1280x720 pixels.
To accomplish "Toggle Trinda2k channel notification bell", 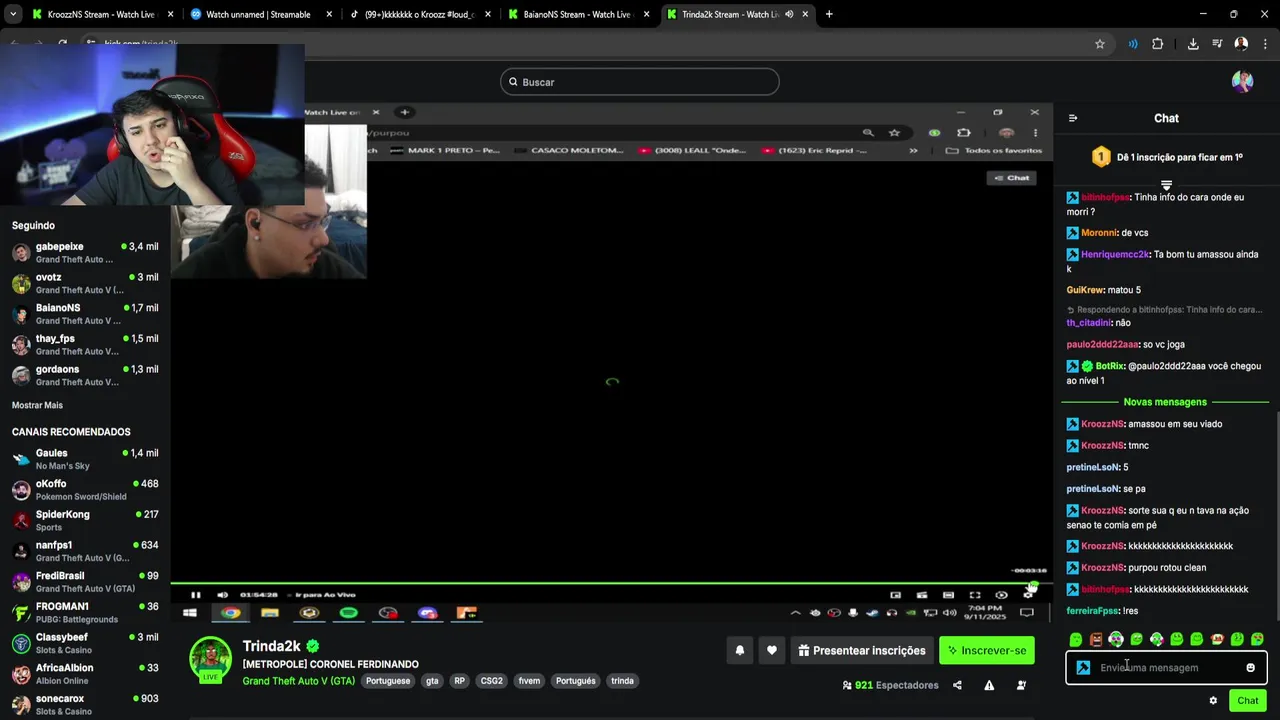I will [740, 650].
